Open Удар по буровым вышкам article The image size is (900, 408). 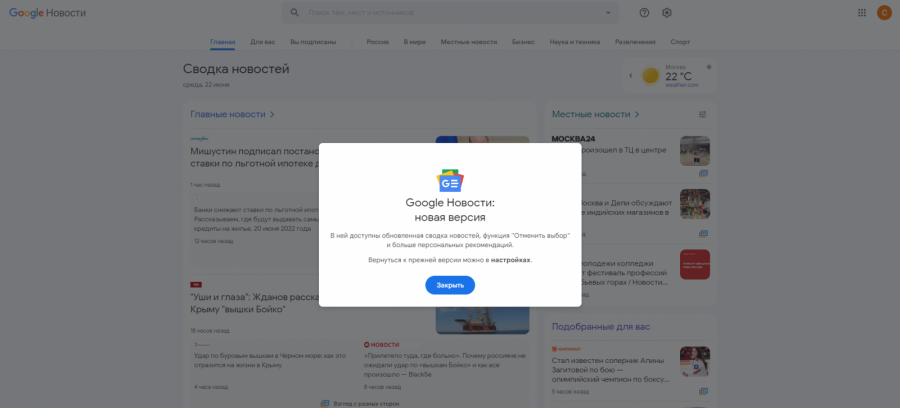click(270, 360)
